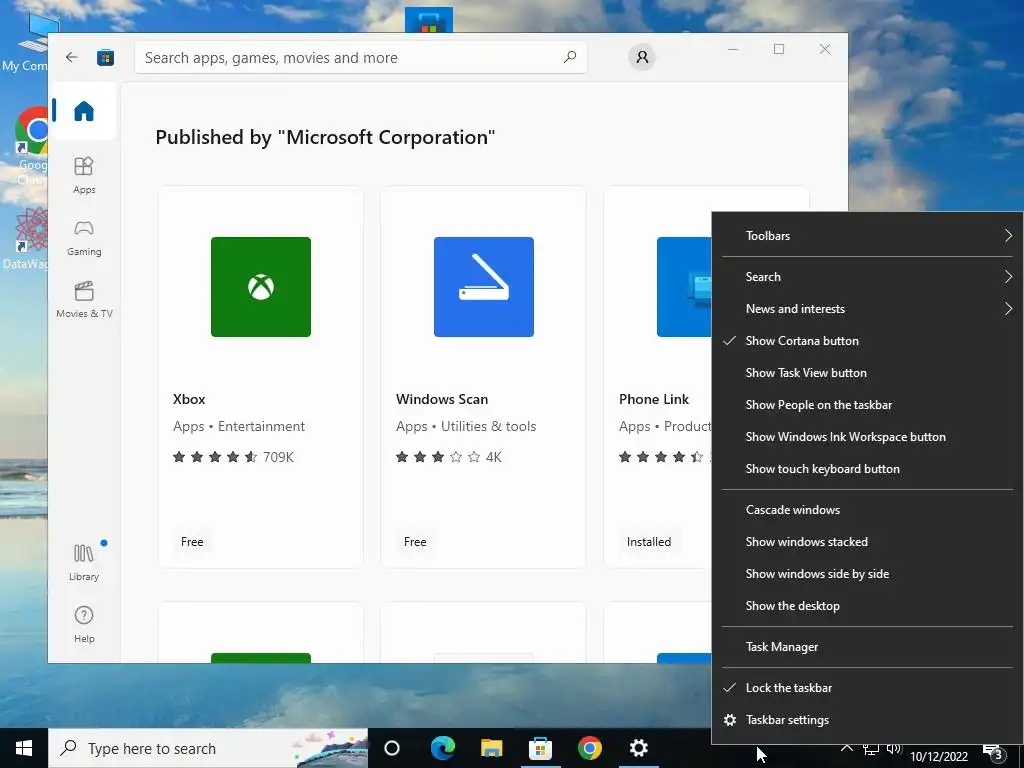
Task: Toggle Lock the taskbar option
Action: click(x=867, y=688)
